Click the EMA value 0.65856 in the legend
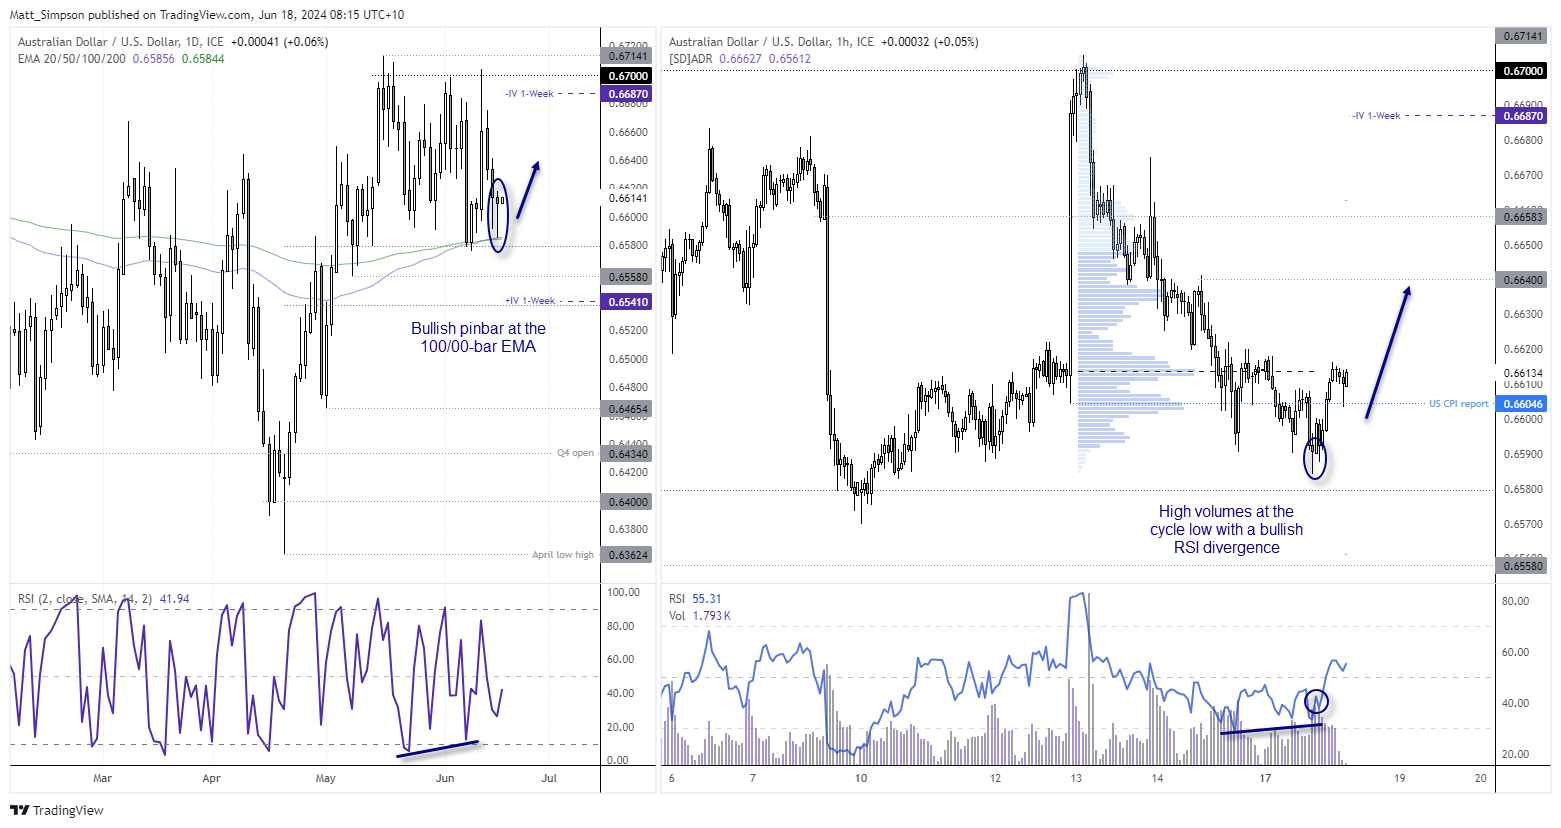Screen dimensions: 1561x828 tap(154, 59)
